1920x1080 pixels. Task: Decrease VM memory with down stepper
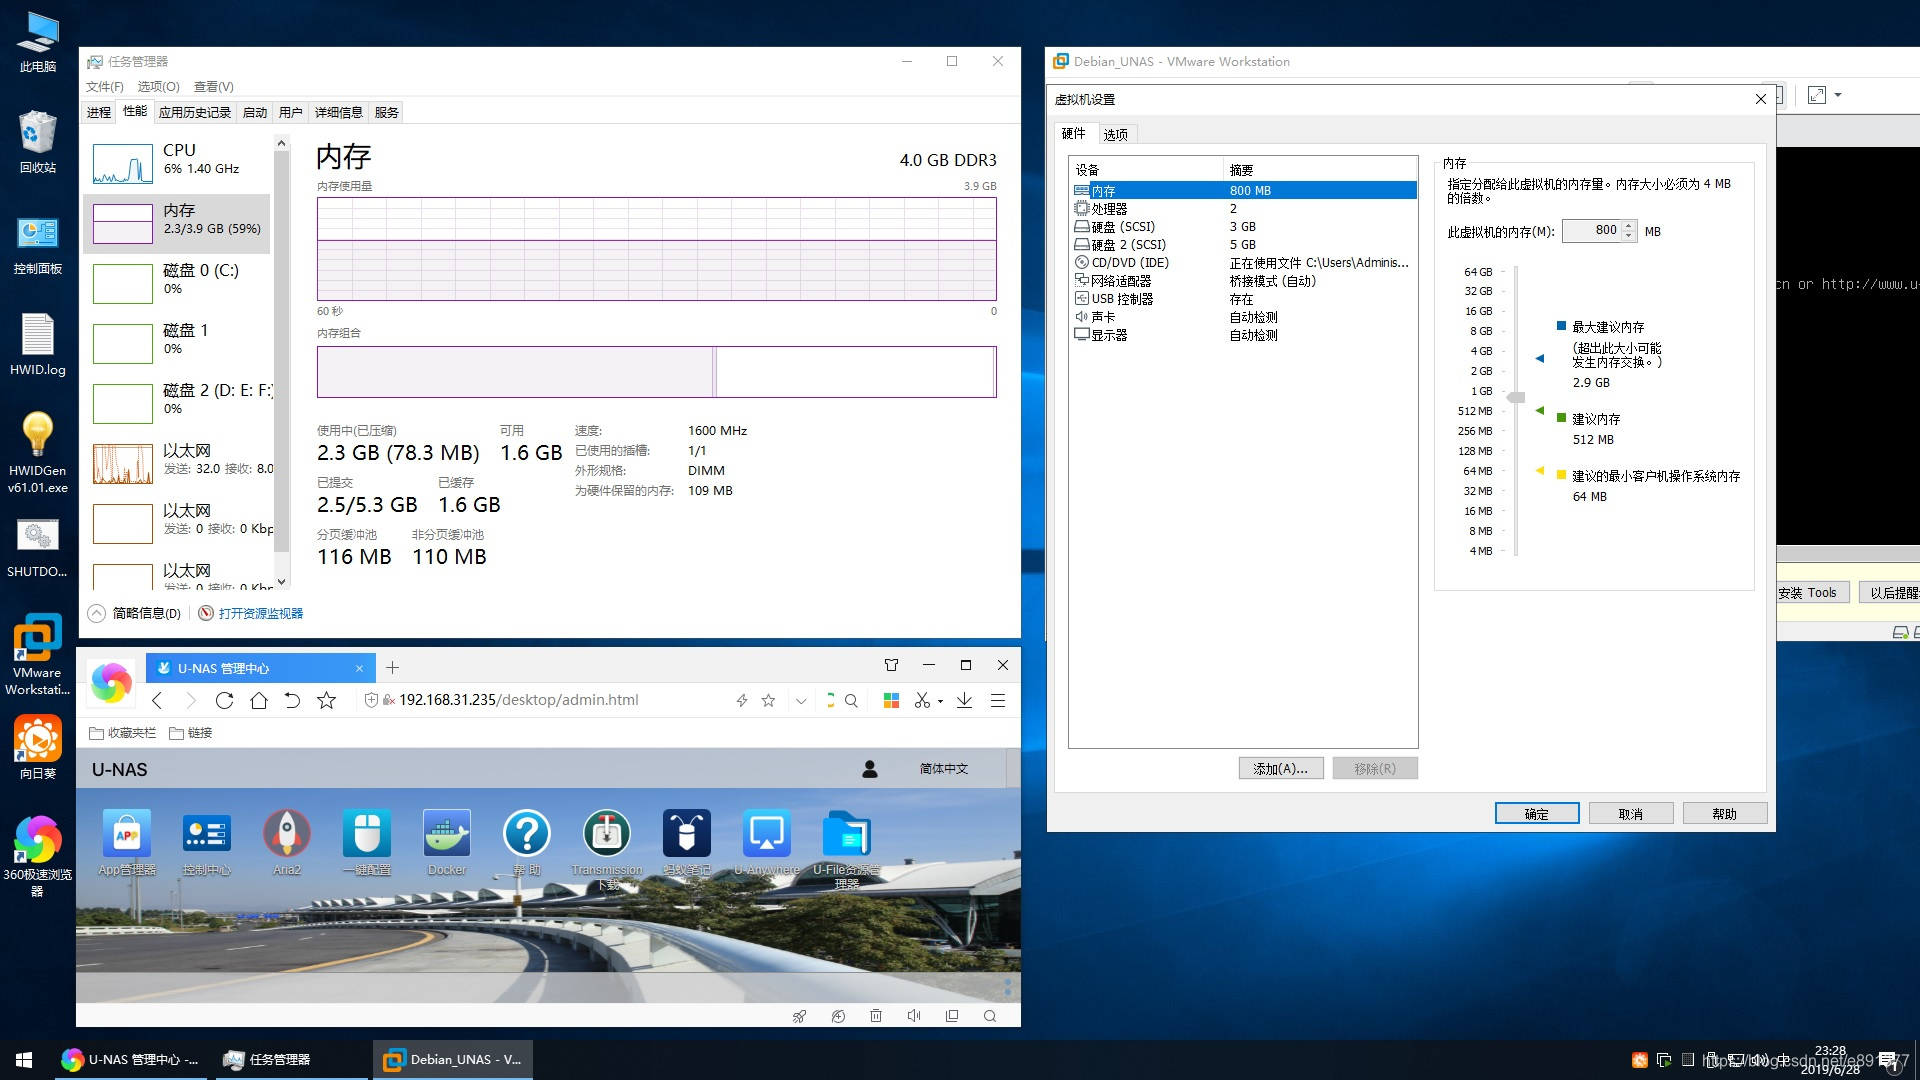pyautogui.click(x=1629, y=236)
